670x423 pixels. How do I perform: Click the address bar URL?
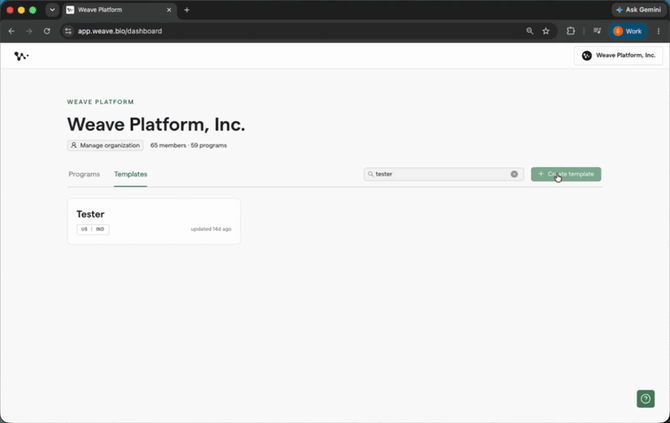tap(120, 31)
